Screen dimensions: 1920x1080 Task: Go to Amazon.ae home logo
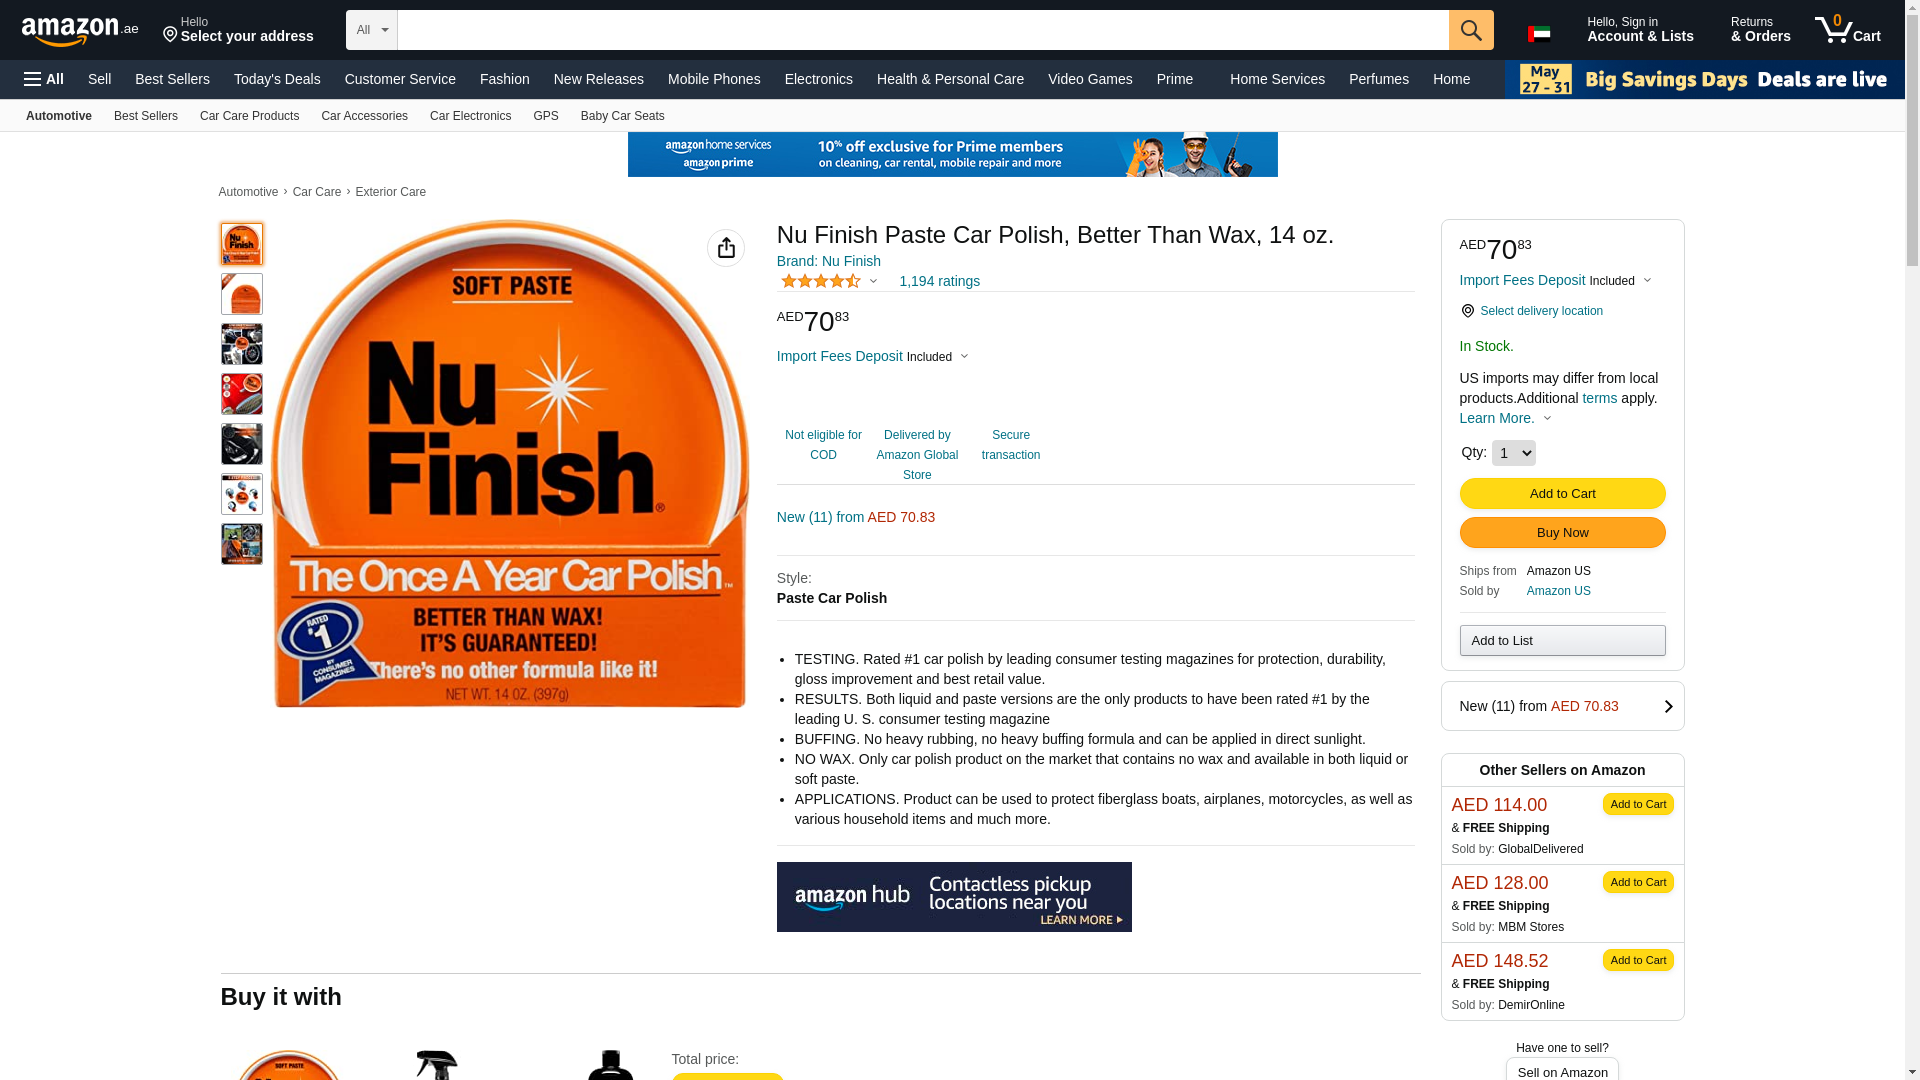pyautogui.click(x=80, y=31)
